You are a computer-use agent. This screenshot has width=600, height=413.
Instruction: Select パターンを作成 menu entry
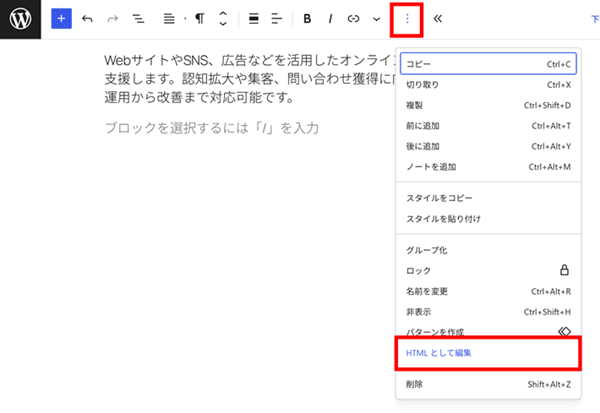(488, 331)
